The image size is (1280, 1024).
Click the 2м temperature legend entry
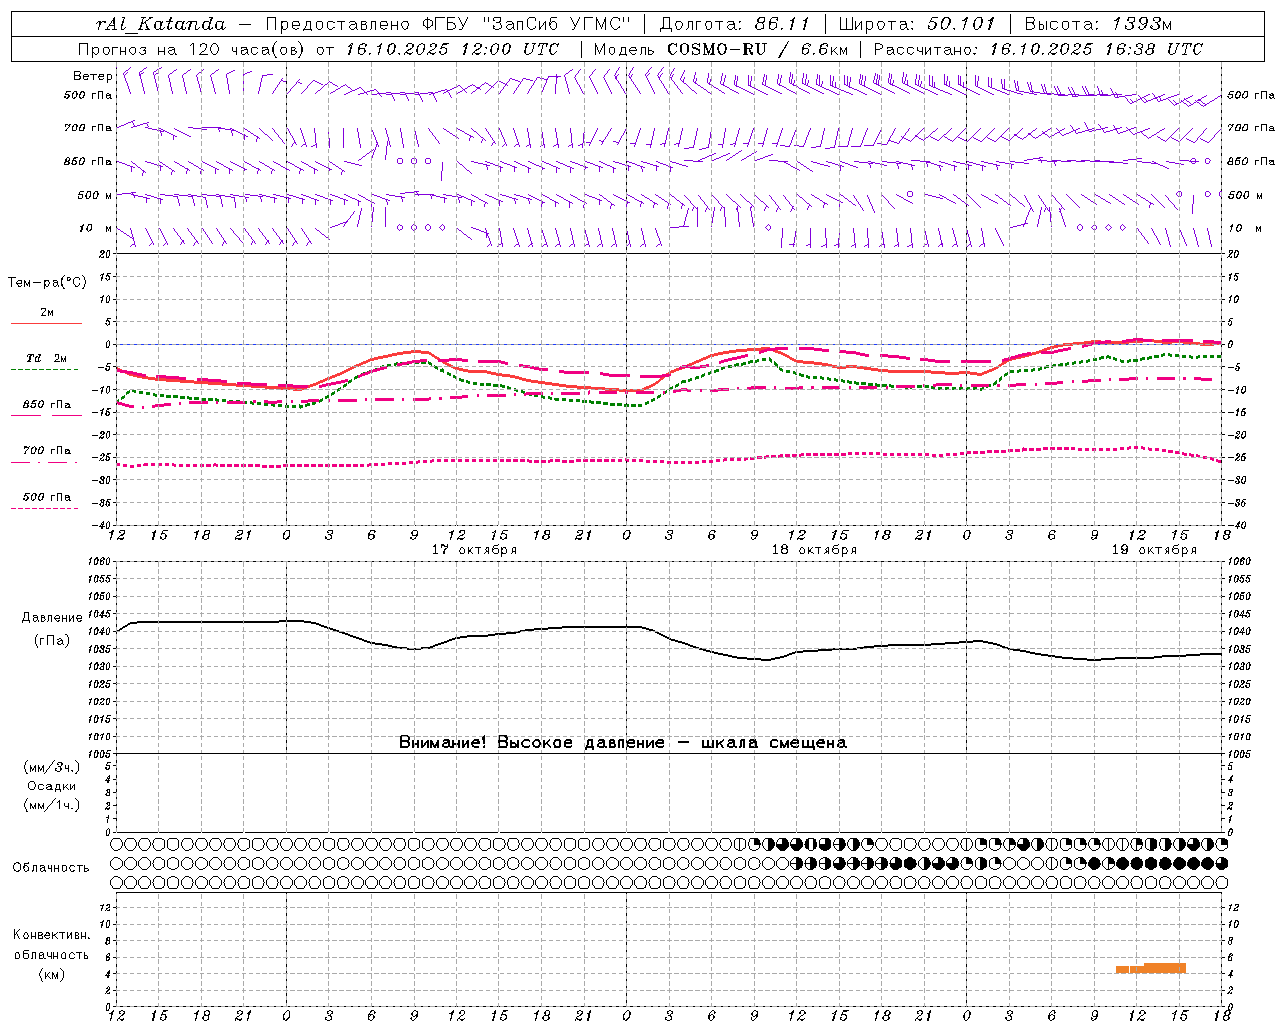coord(47,313)
